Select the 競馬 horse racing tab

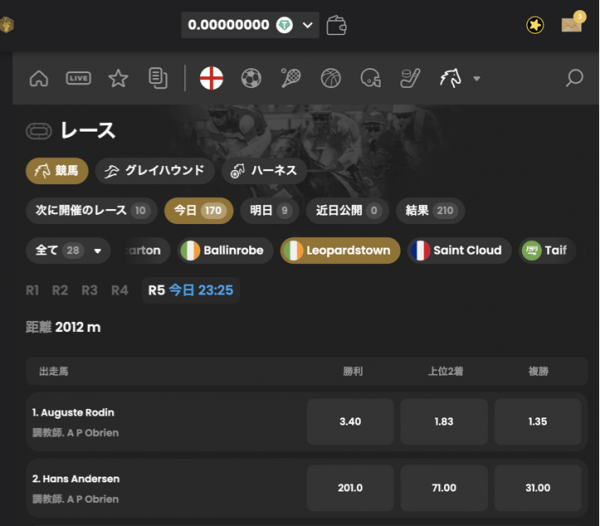[x=57, y=171]
